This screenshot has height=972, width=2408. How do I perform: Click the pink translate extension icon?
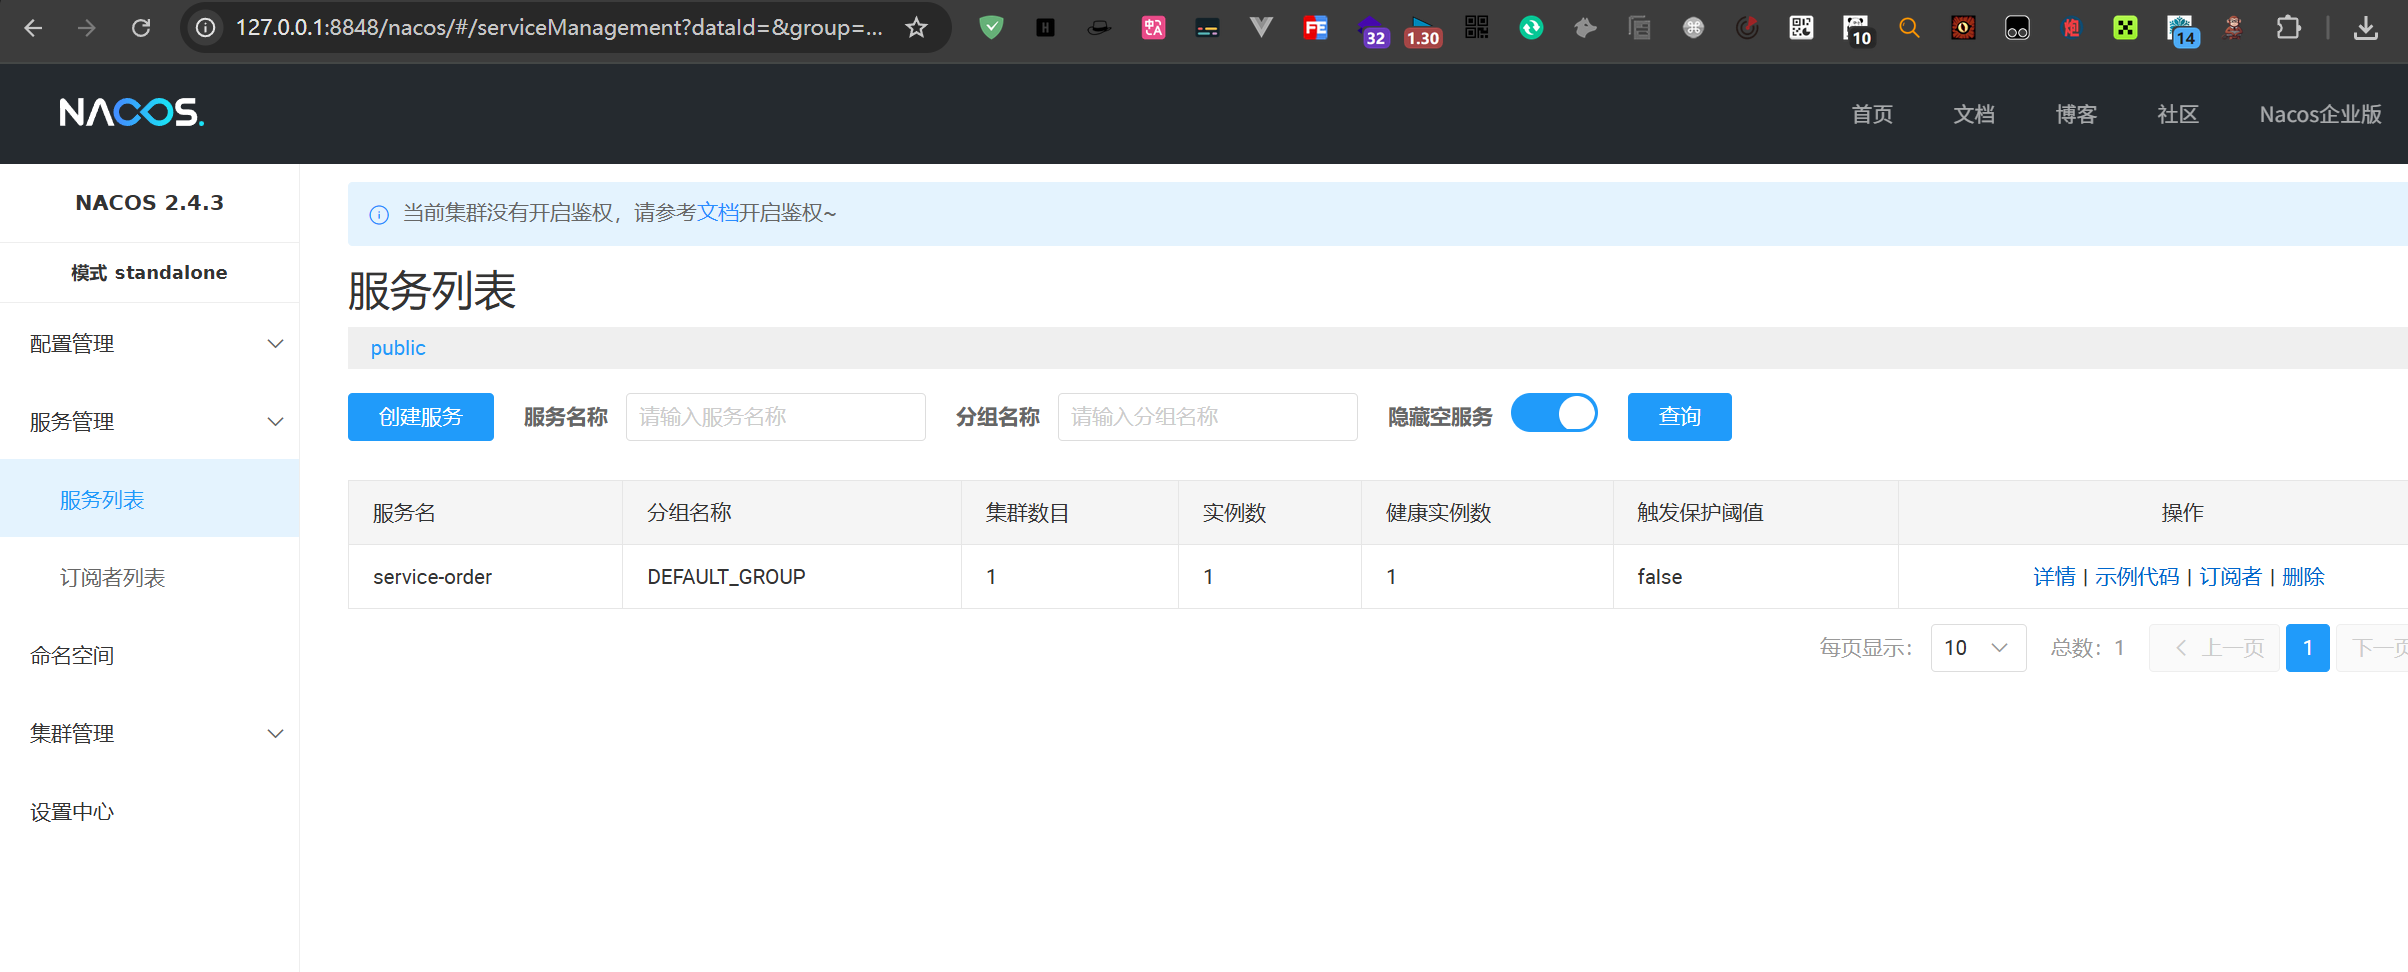pos(1153,28)
